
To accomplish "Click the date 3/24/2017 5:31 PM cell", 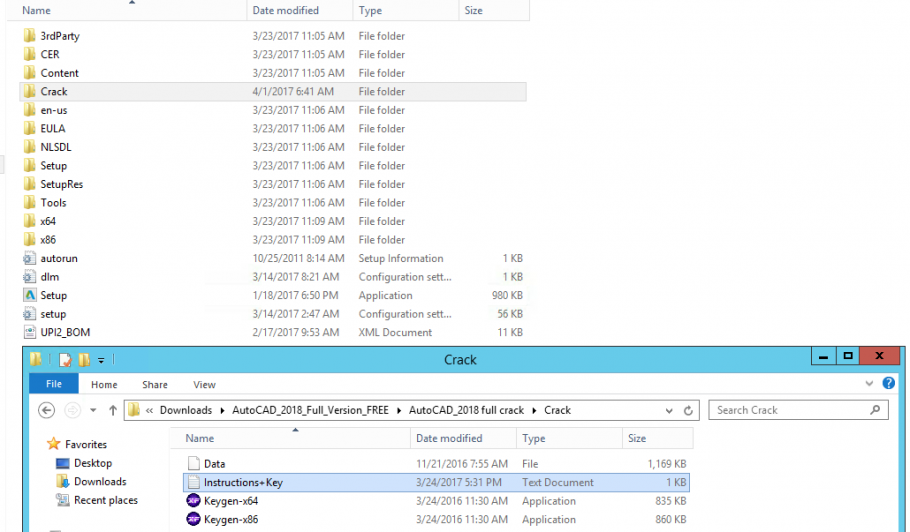I will [458, 482].
